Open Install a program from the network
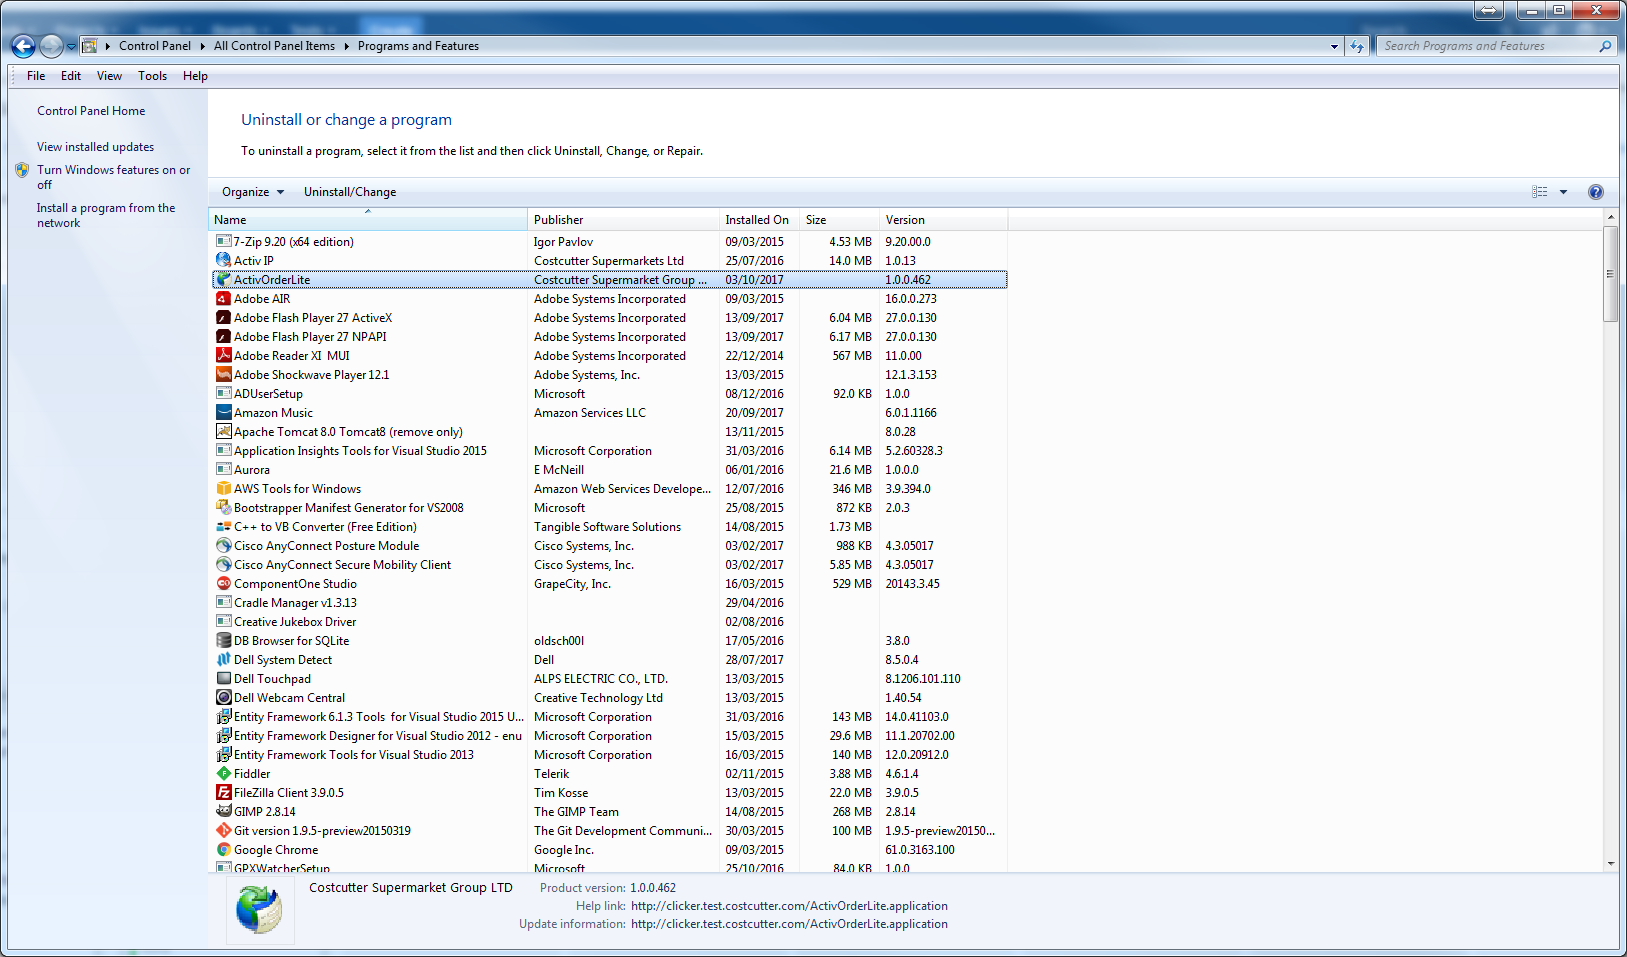 106,215
